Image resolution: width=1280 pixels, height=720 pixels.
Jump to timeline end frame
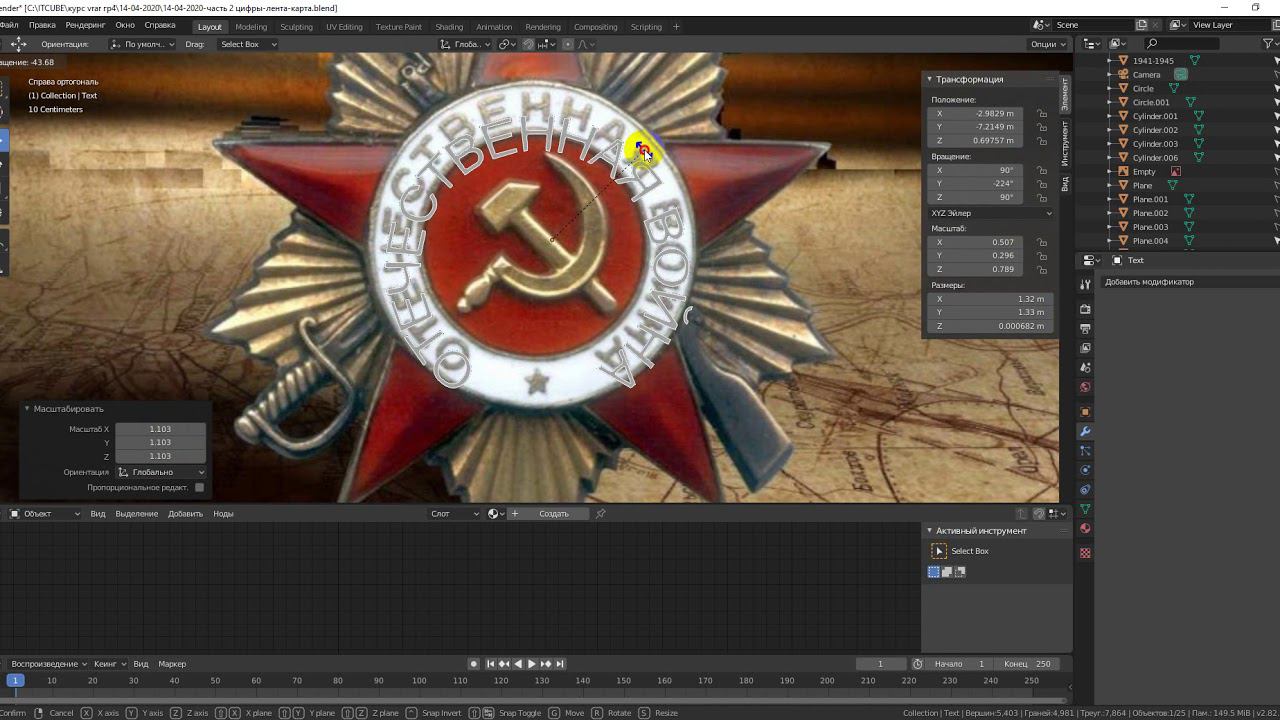[560, 664]
